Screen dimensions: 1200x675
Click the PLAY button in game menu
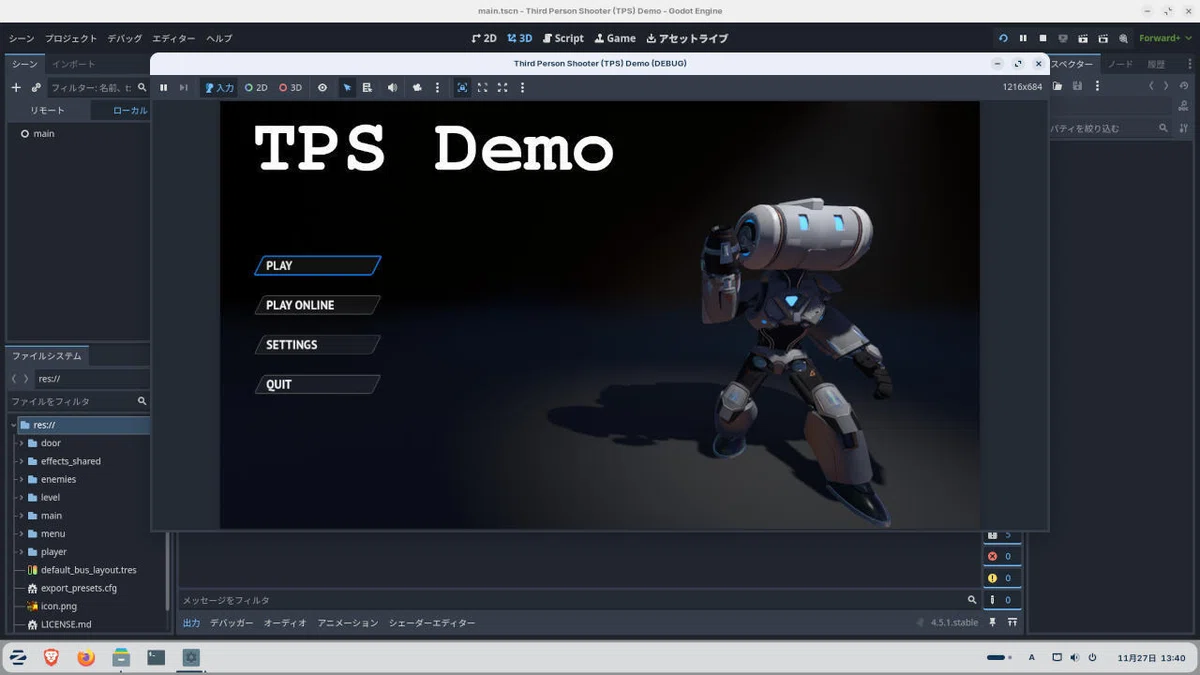[318, 265]
